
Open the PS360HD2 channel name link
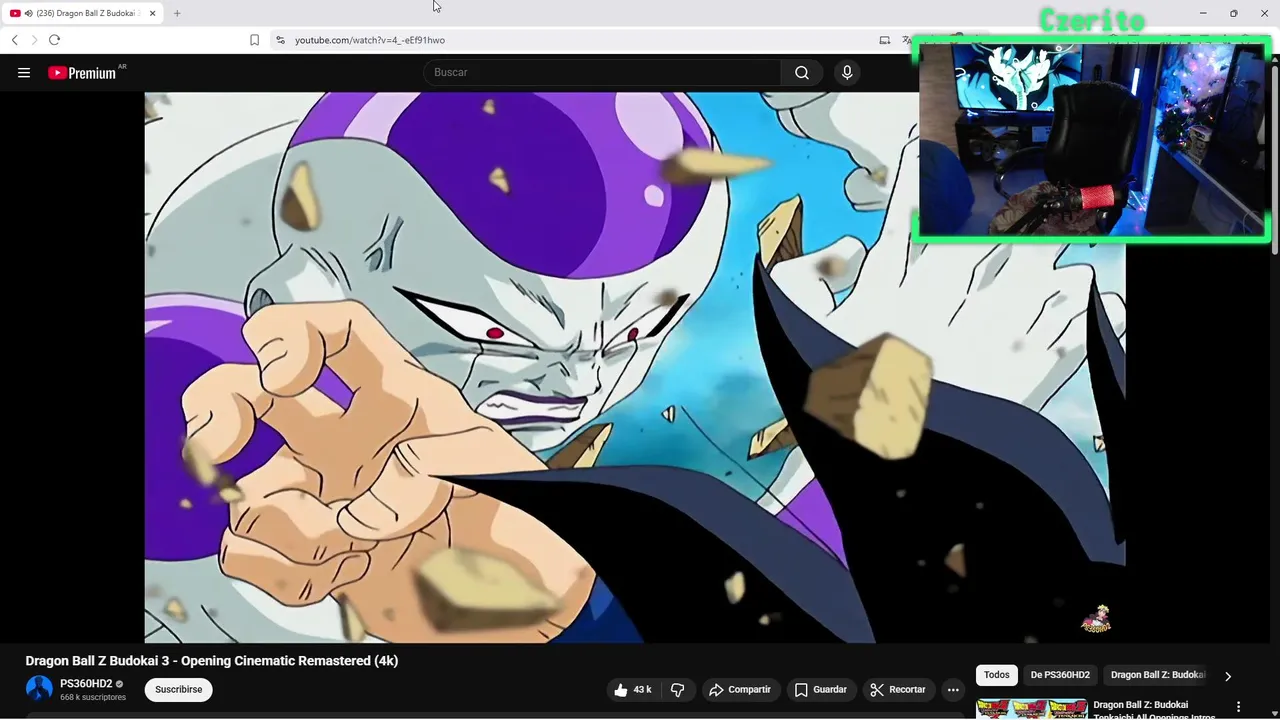tap(86, 684)
